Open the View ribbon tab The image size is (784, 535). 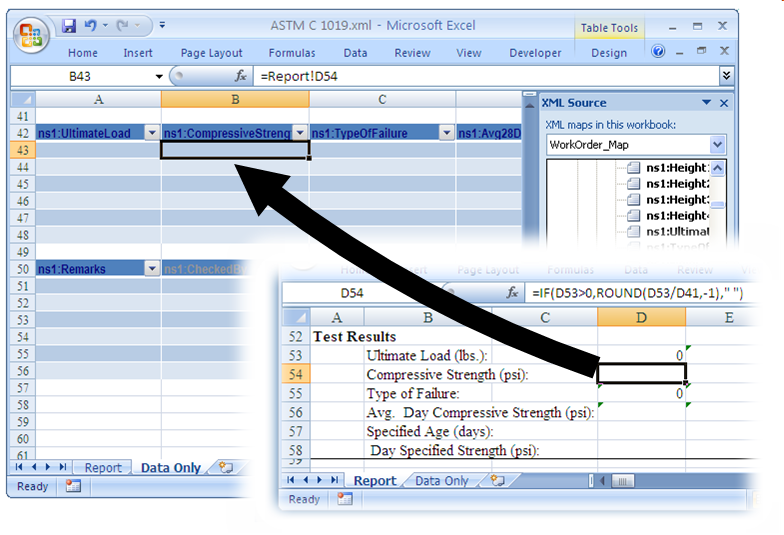click(469, 53)
